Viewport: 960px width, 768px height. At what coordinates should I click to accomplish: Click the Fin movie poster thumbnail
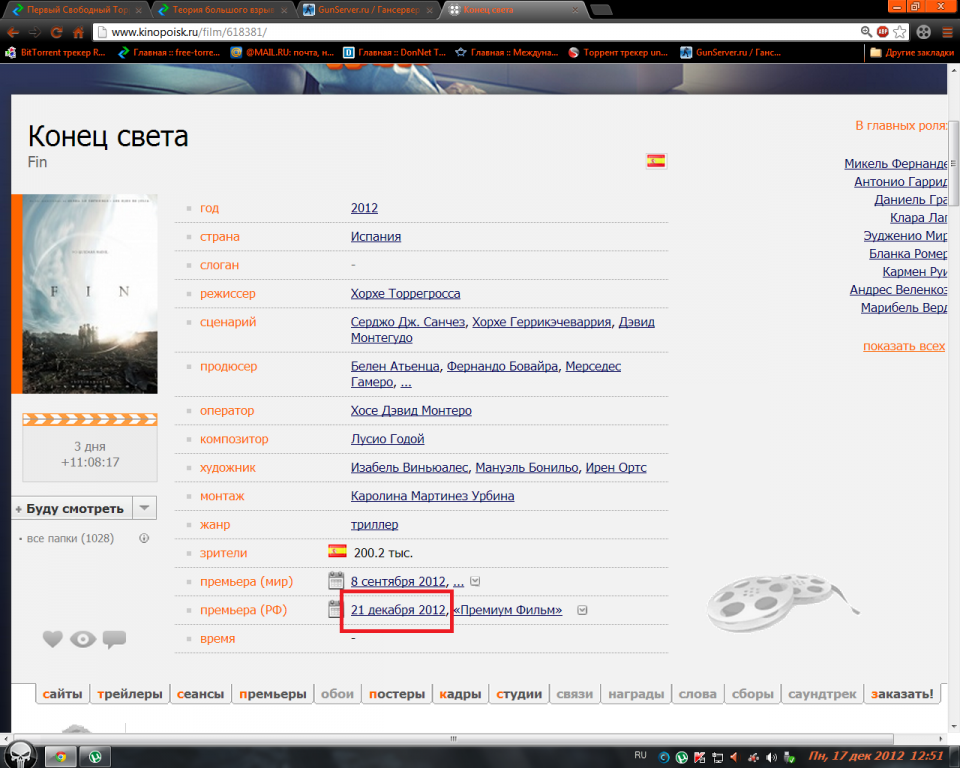pyautogui.click(x=89, y=293)
